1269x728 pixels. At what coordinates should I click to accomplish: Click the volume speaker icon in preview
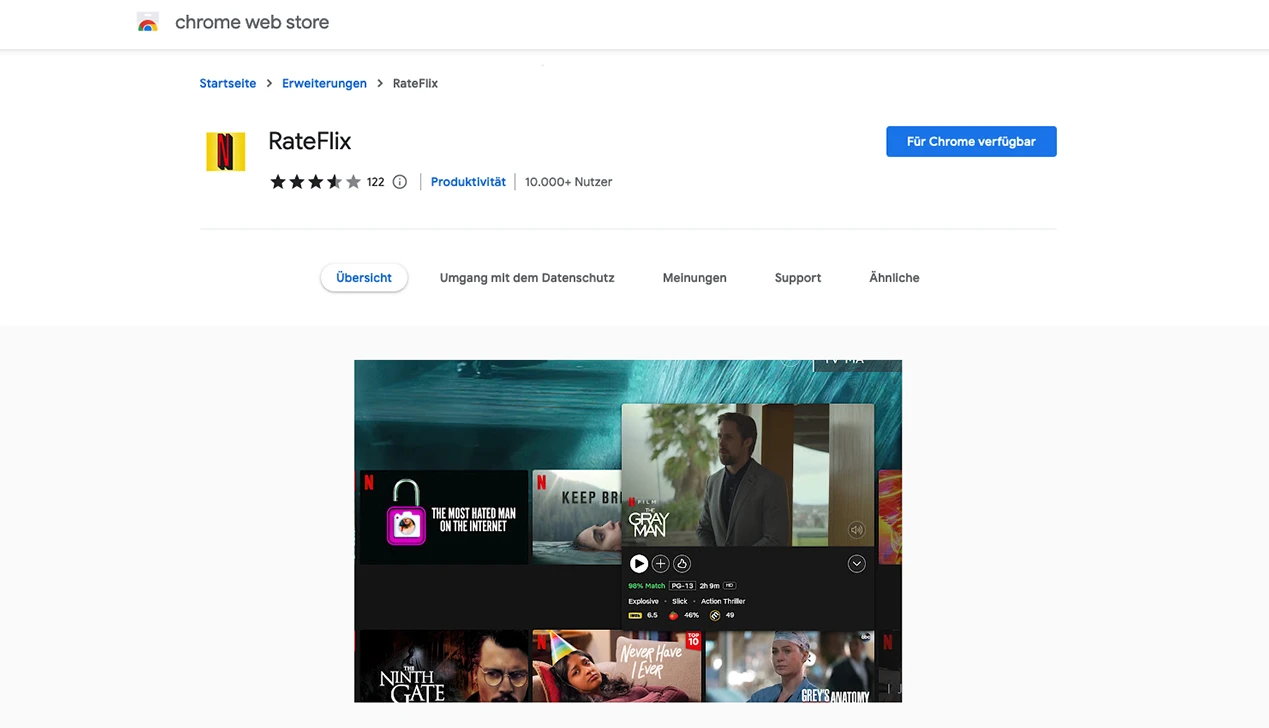pyautogui.click(x=856, y=530)
